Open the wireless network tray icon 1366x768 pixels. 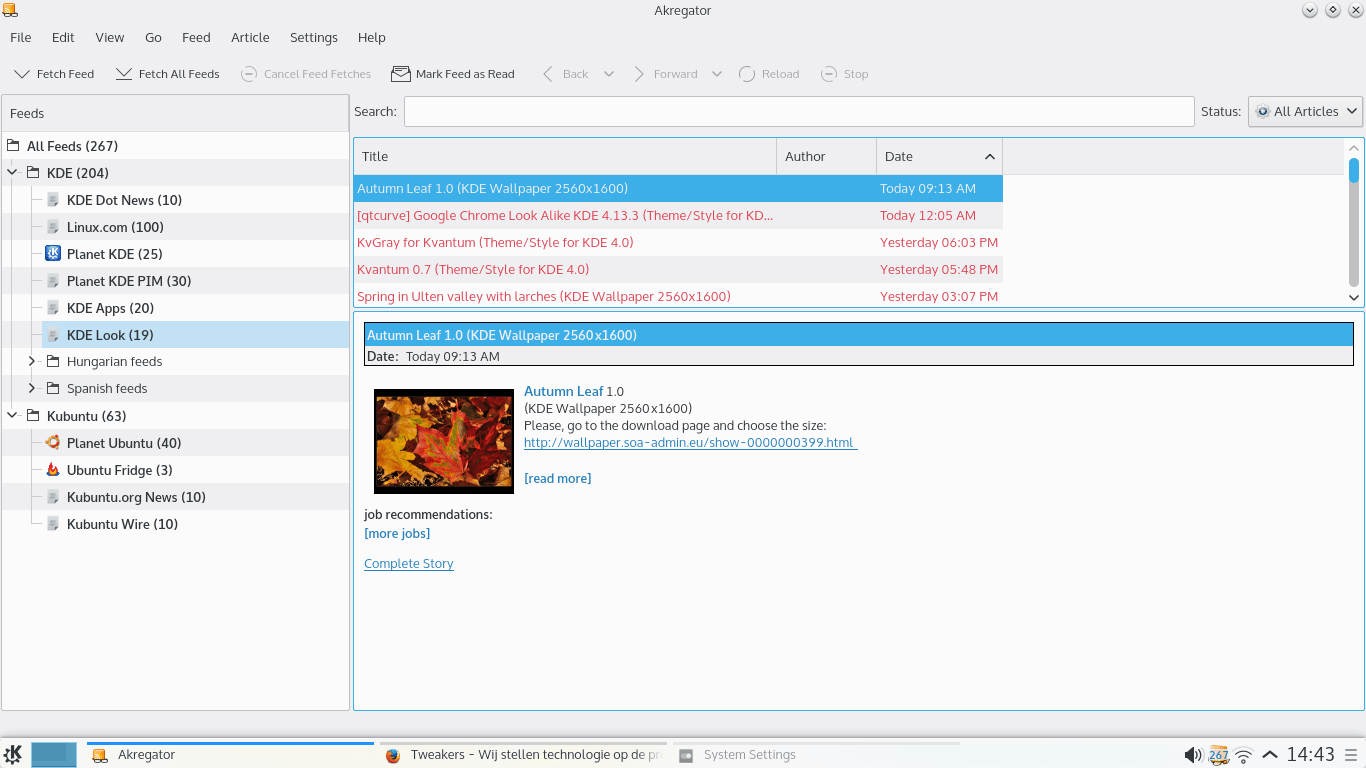[1244, 755]
